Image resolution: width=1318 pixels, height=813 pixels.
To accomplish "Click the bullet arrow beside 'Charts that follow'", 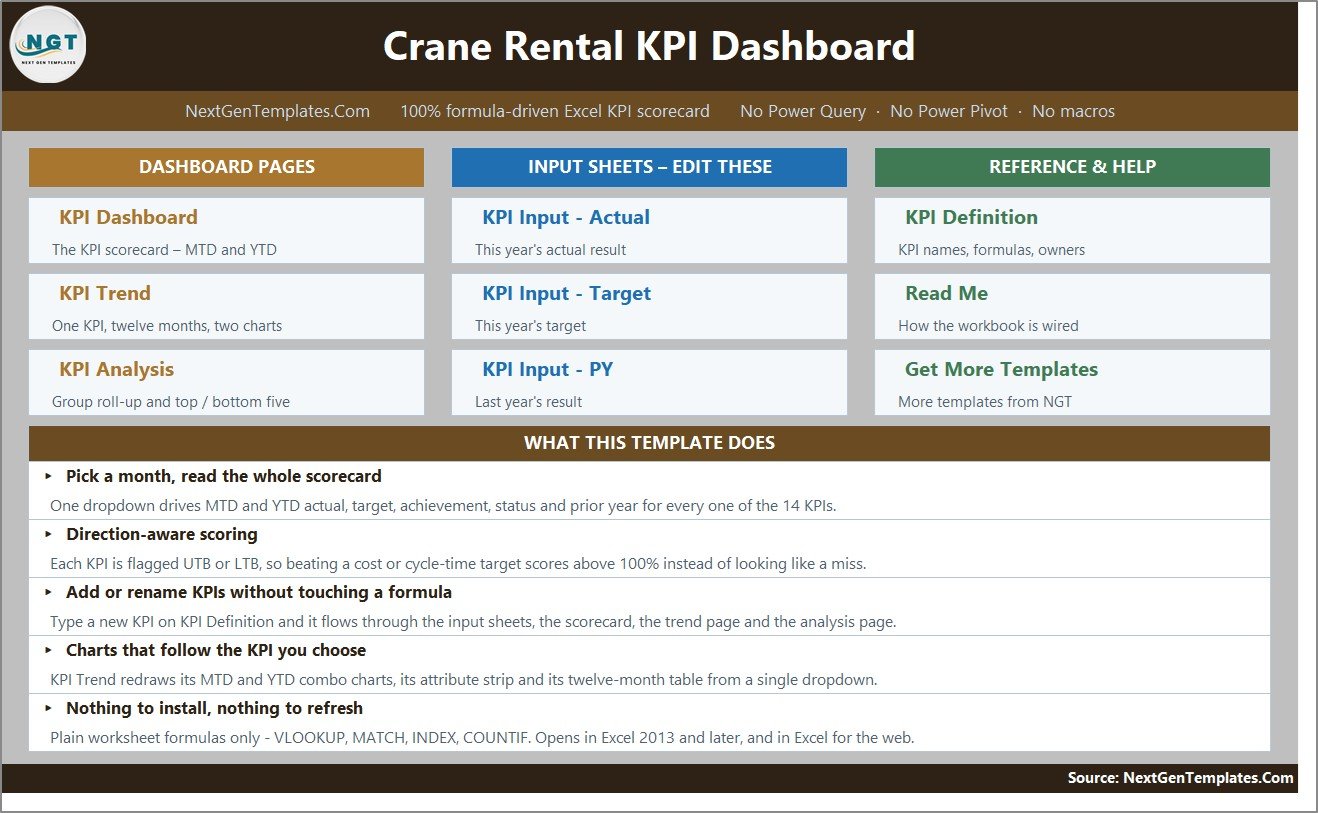I will [x=48, y=650].
